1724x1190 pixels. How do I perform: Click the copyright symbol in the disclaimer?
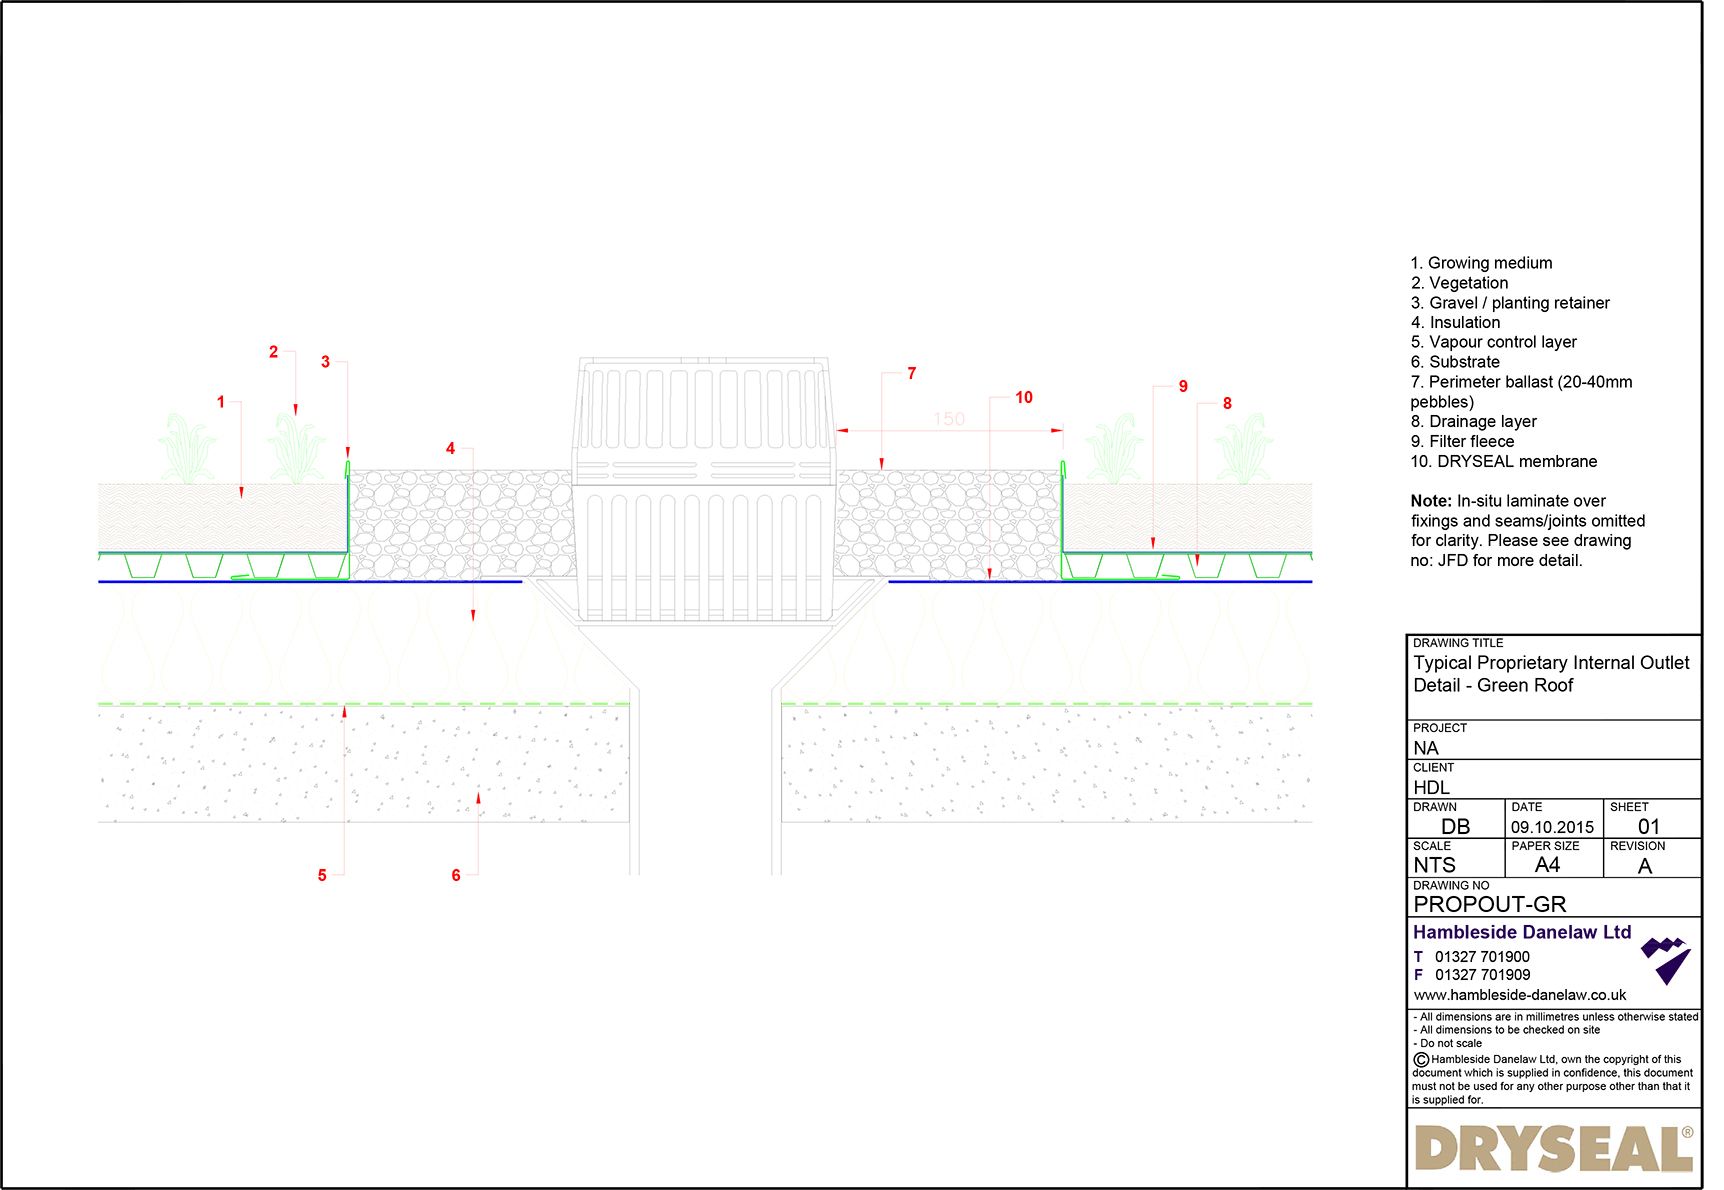click(x=1420, y=1060)
